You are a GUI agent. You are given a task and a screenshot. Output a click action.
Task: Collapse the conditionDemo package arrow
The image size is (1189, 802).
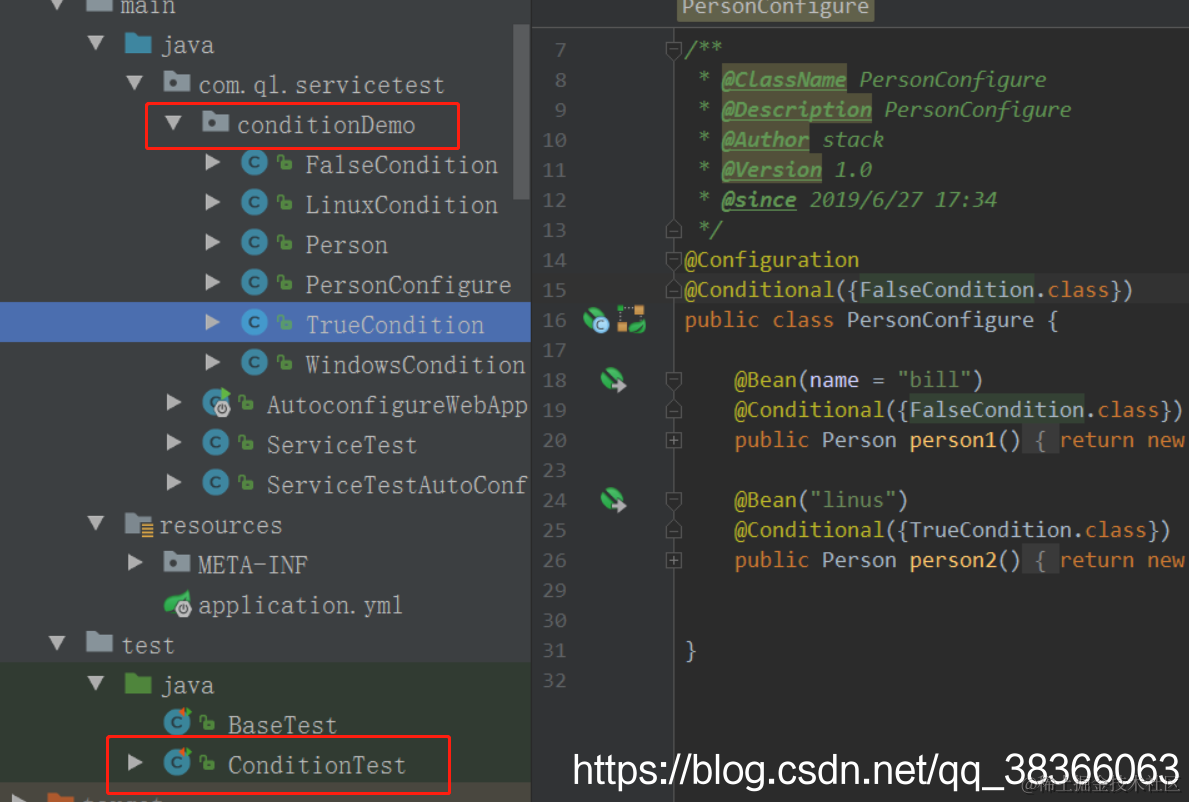click(174, 123)
